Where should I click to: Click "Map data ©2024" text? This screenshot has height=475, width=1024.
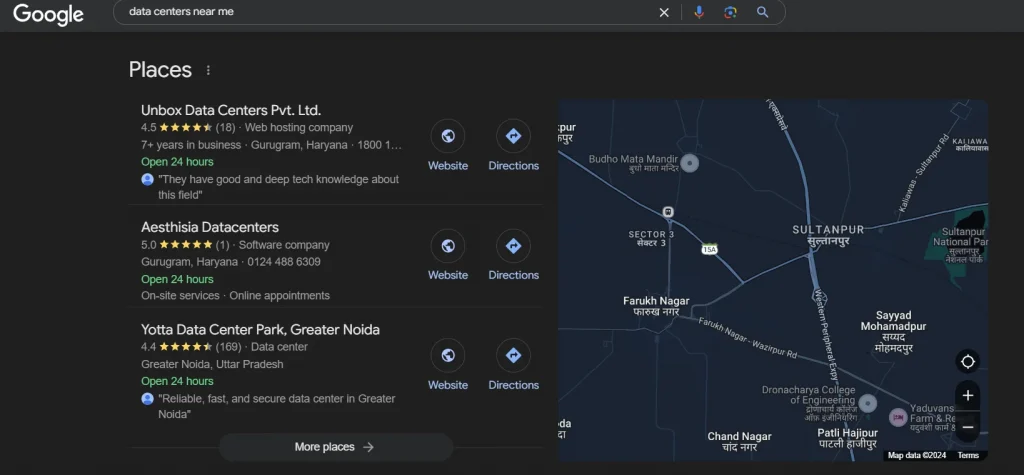(x=917, y=455)
